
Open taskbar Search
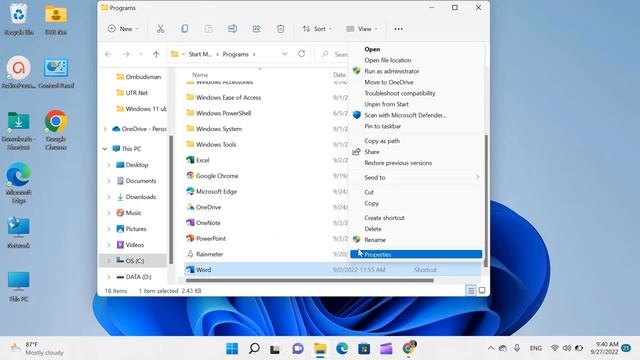coord(254,349)
